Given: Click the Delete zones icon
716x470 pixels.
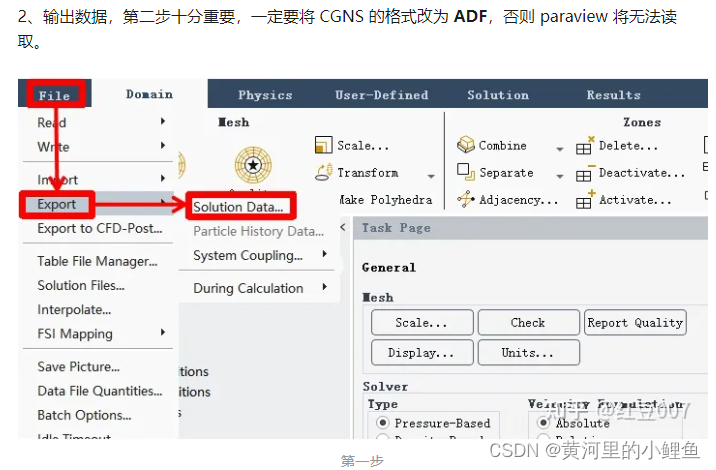Looking at the screenshot, I should (x=584, y=146).
